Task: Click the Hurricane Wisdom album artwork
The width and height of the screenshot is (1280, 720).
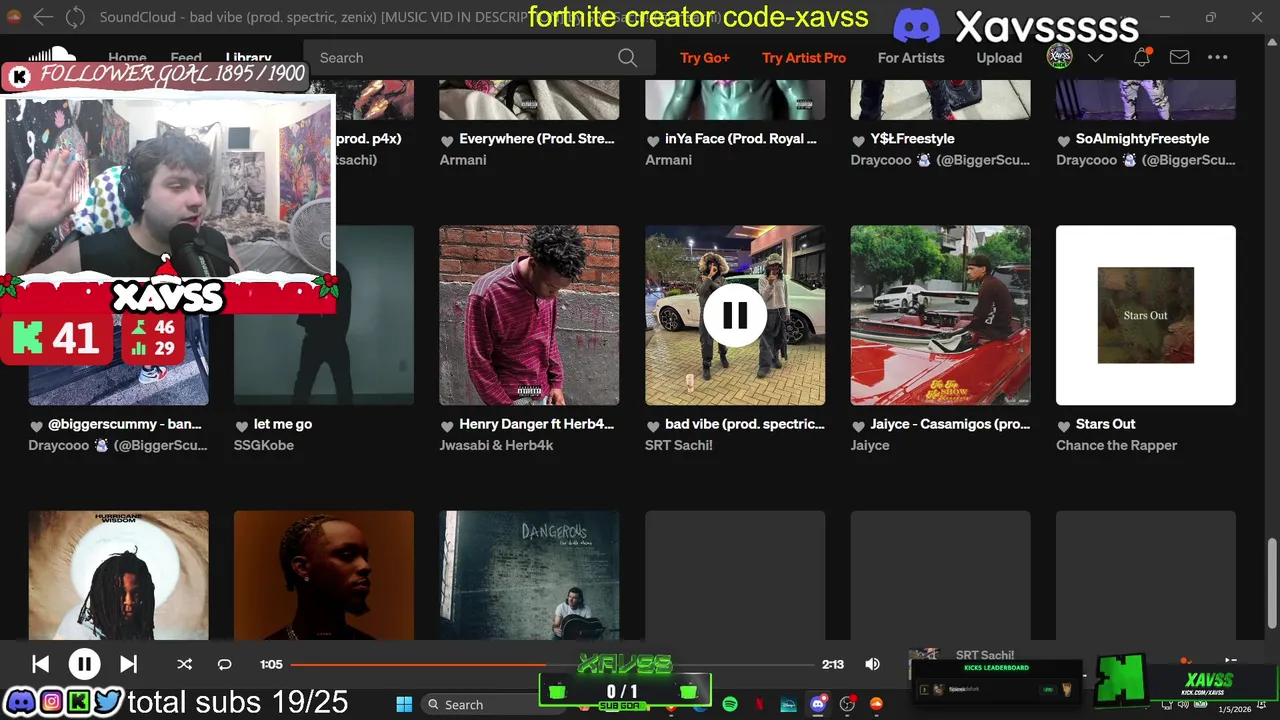Action: (118, 575)
